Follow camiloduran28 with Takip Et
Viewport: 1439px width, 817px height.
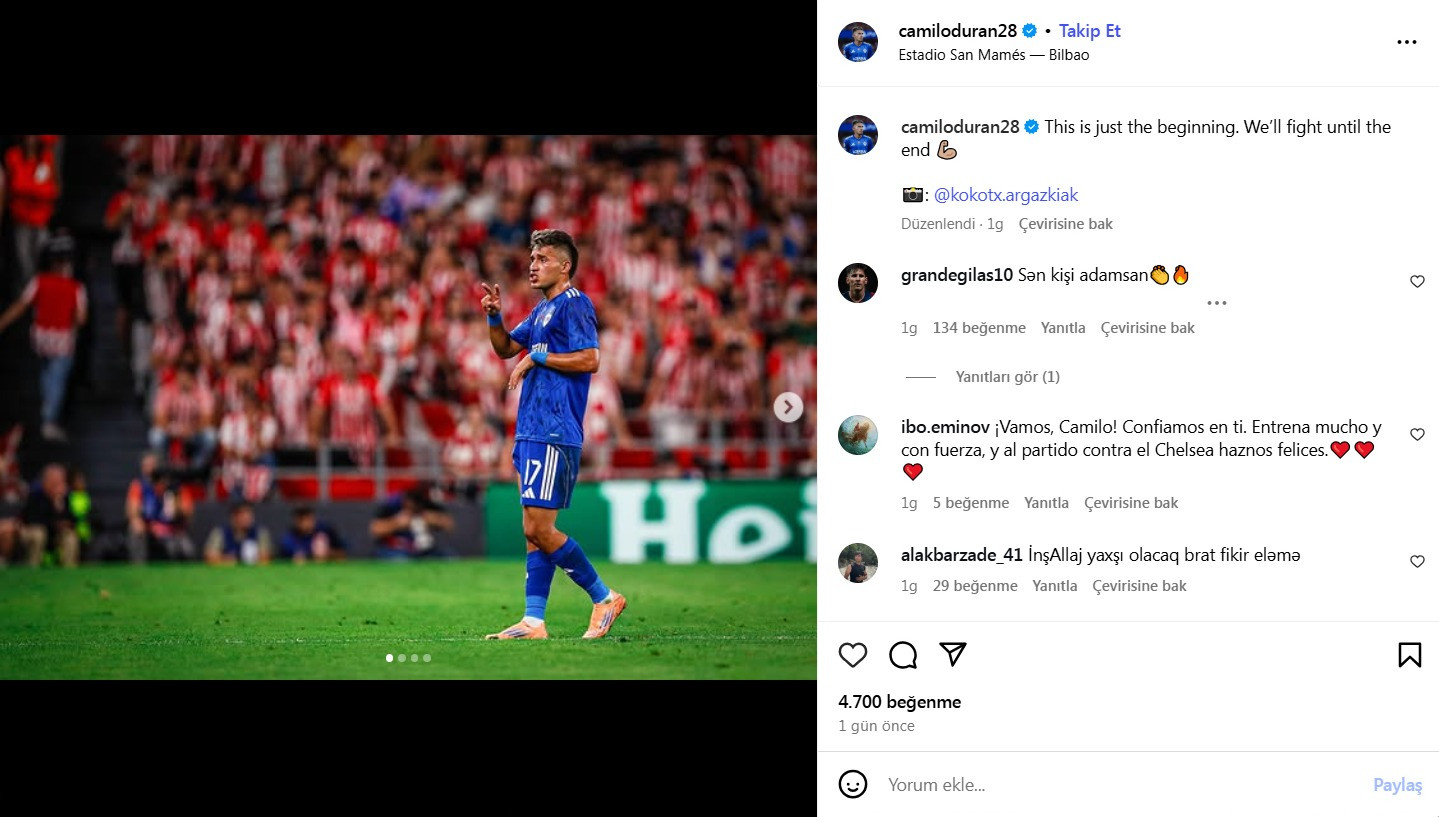[x=1090, y=31]
